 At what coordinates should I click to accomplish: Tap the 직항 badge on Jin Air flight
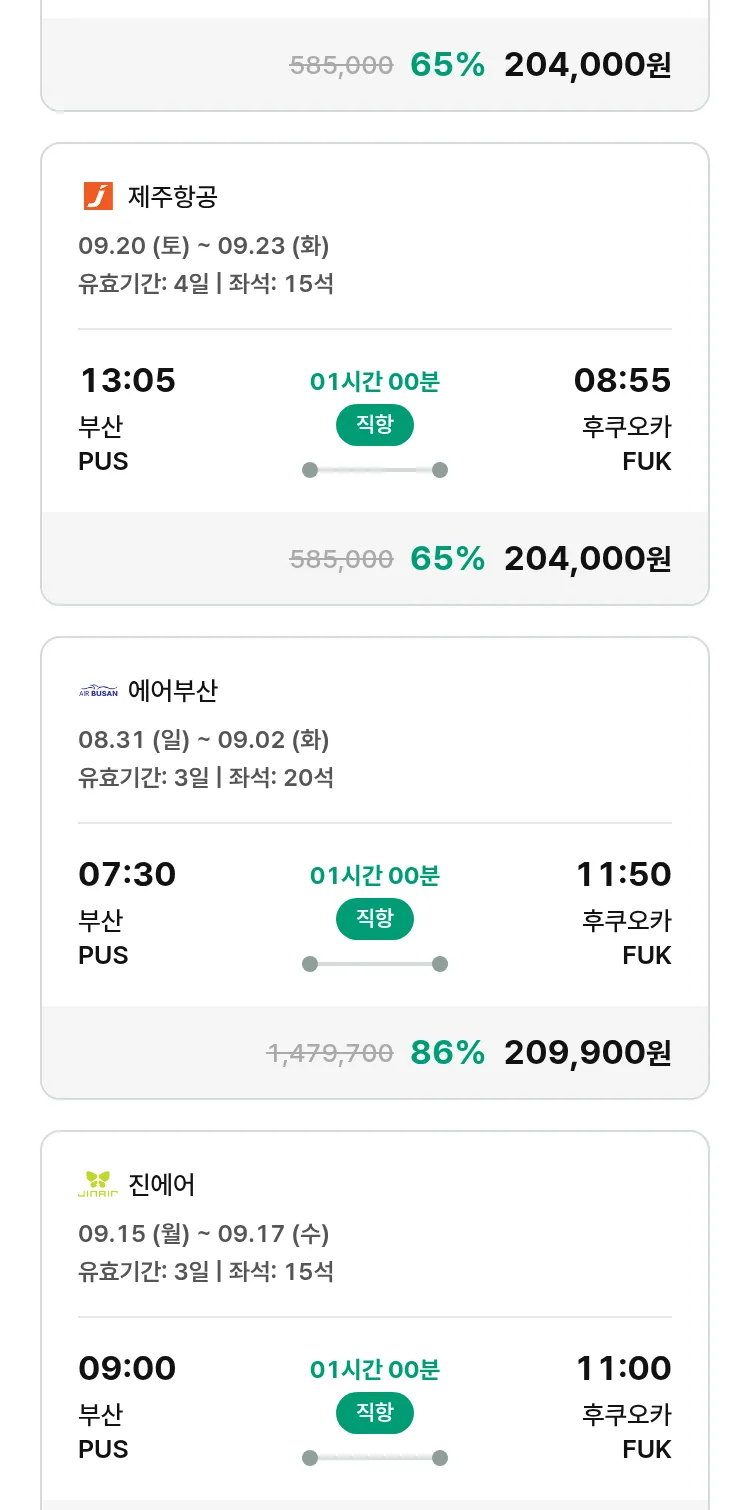pyautogui.click(x=375, y=1413)
